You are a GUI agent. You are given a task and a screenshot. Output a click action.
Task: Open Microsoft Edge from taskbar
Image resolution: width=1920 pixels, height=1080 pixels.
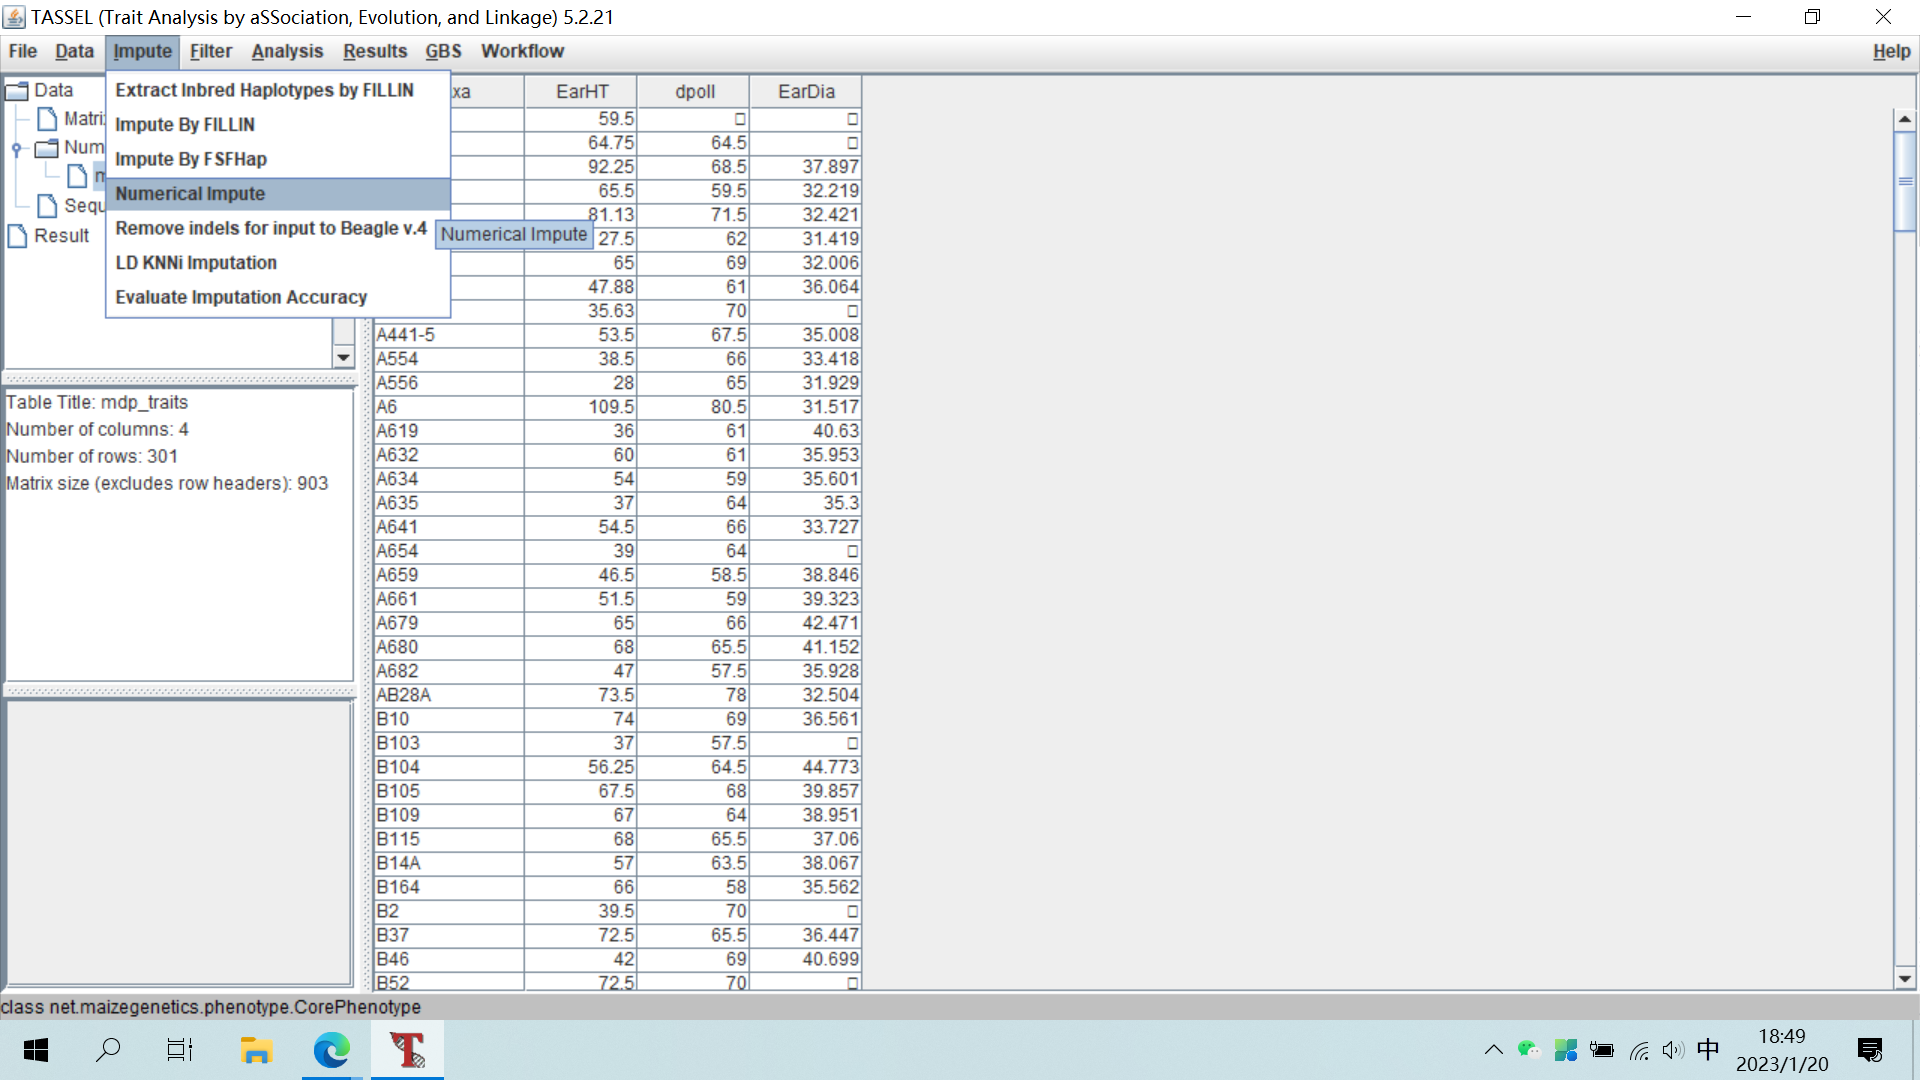(x=331, y=1050)
